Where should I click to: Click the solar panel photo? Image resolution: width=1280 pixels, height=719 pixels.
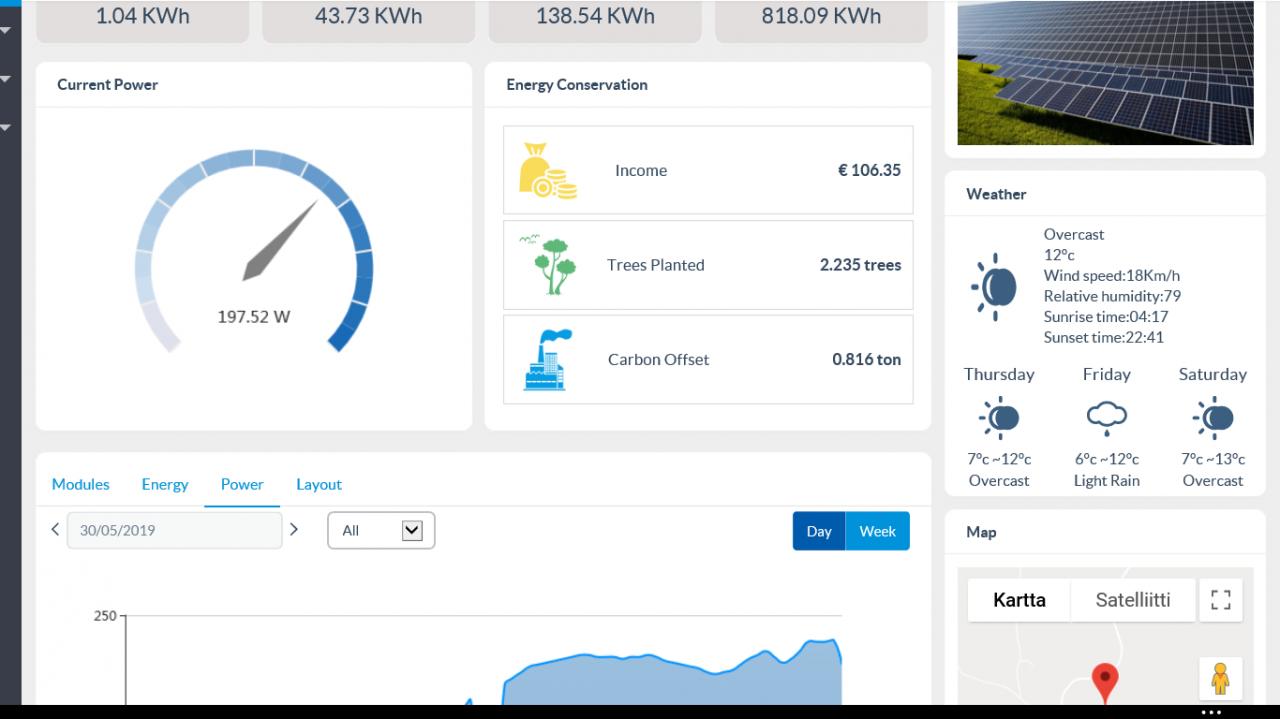pyautogui.click(x=1105, y=72)
